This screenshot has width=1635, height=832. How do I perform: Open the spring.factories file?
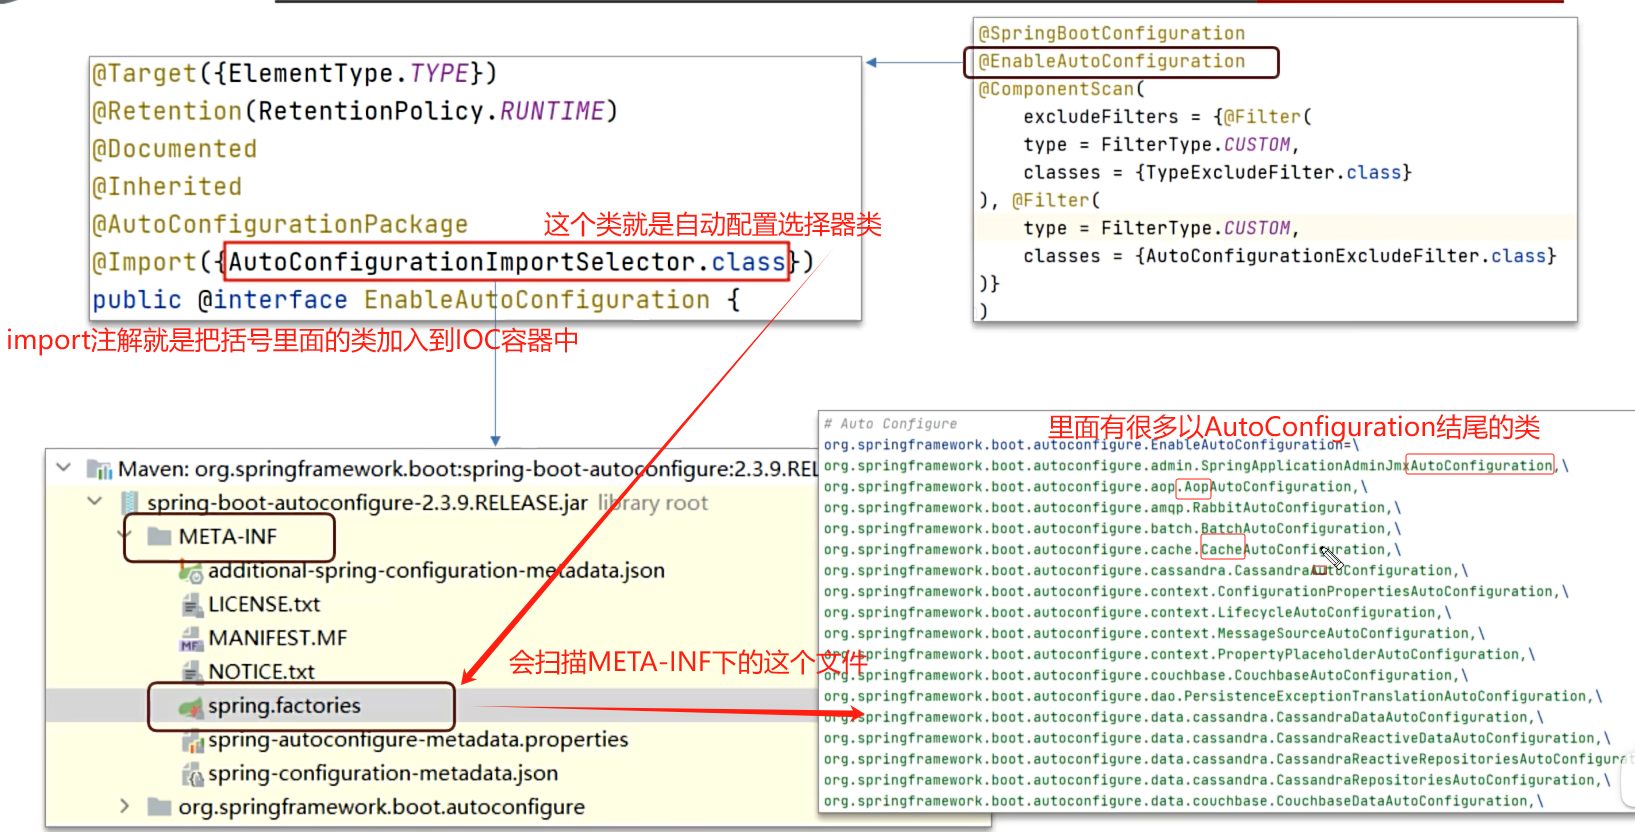click(284, 706)
